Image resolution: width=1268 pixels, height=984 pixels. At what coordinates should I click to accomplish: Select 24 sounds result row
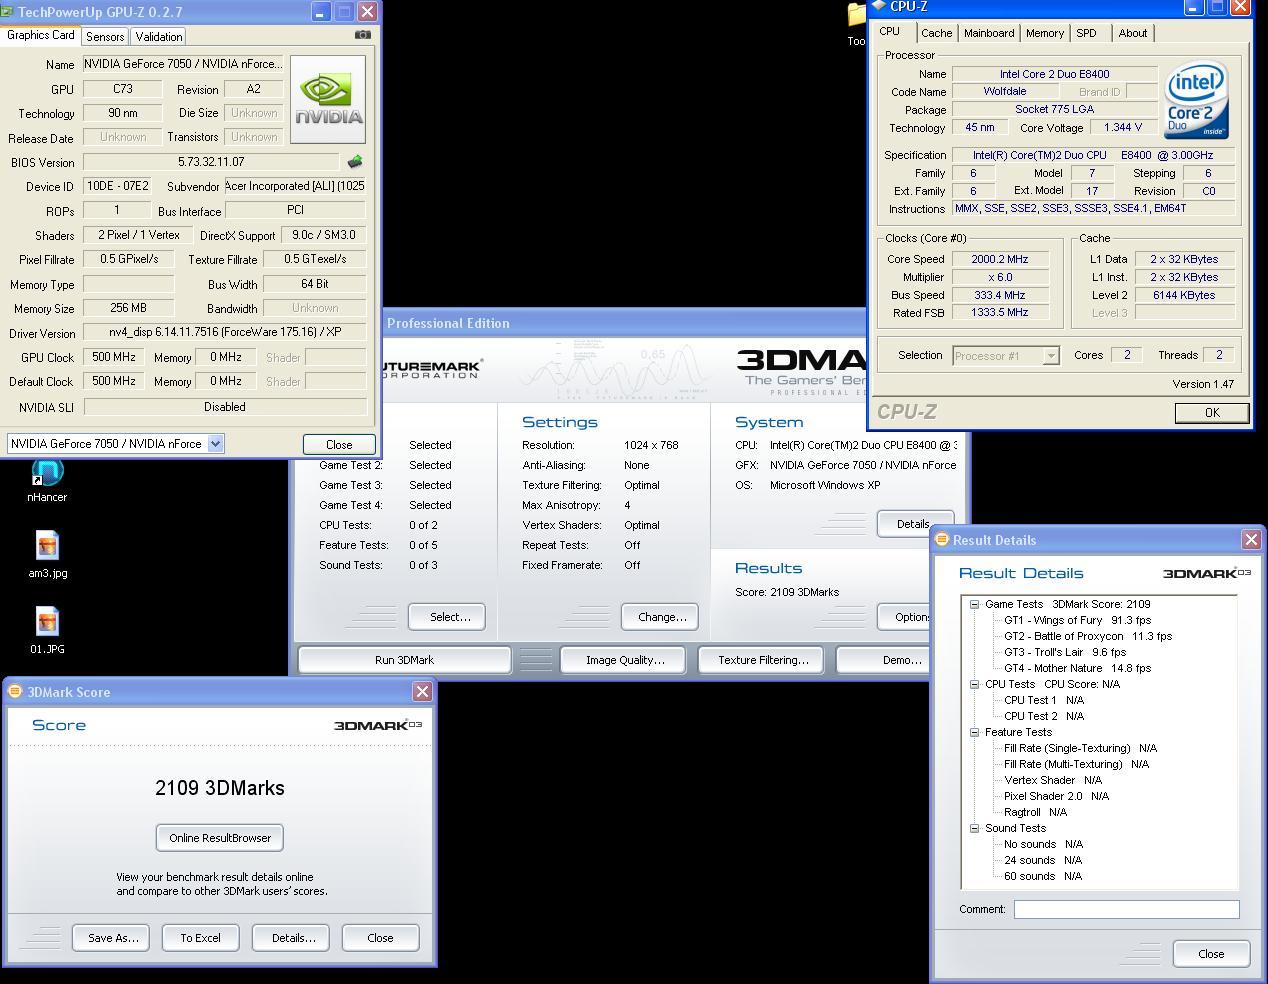pyautogui.click(x=1043, y=860)
